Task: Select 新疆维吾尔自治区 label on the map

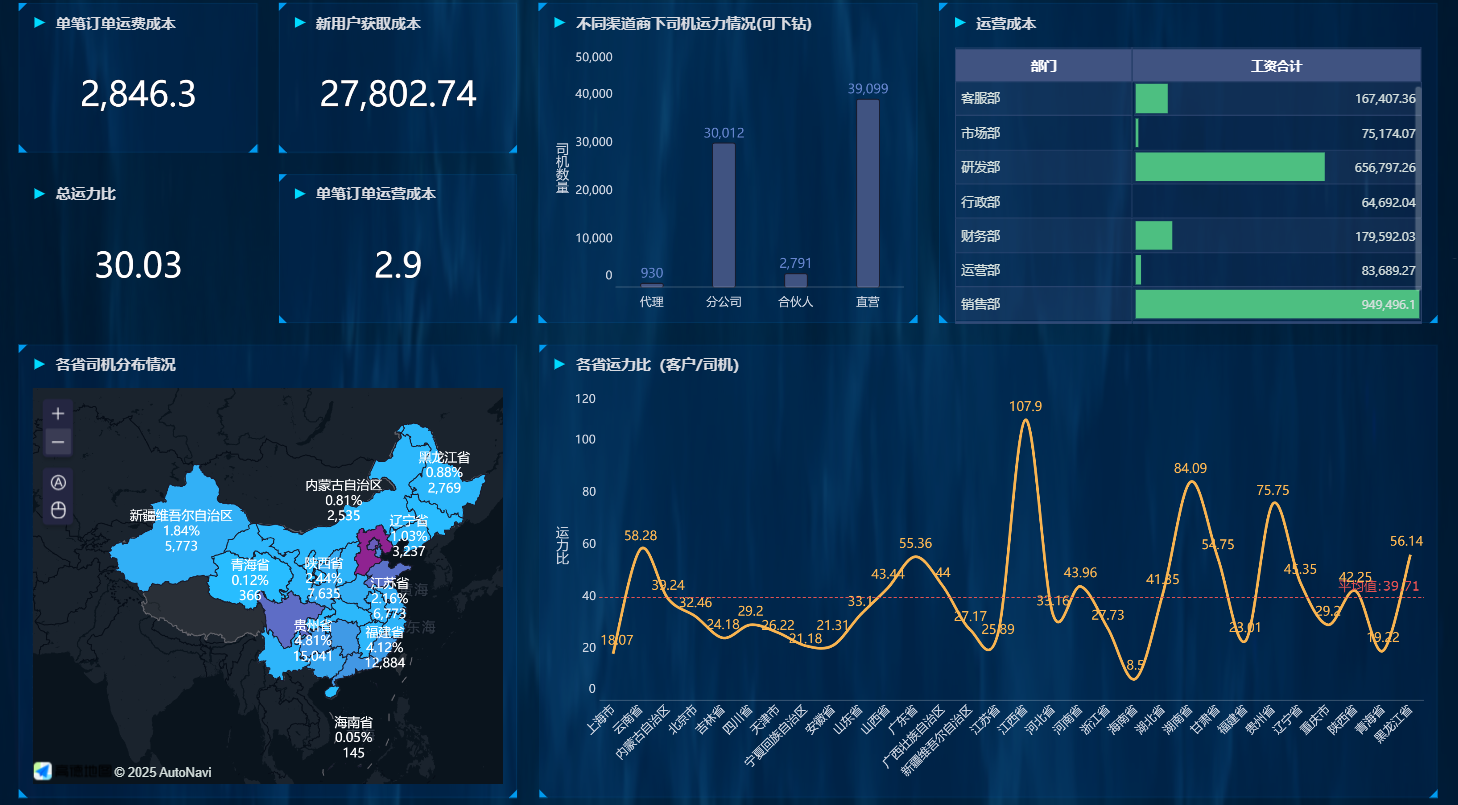Action: [181, 516]
